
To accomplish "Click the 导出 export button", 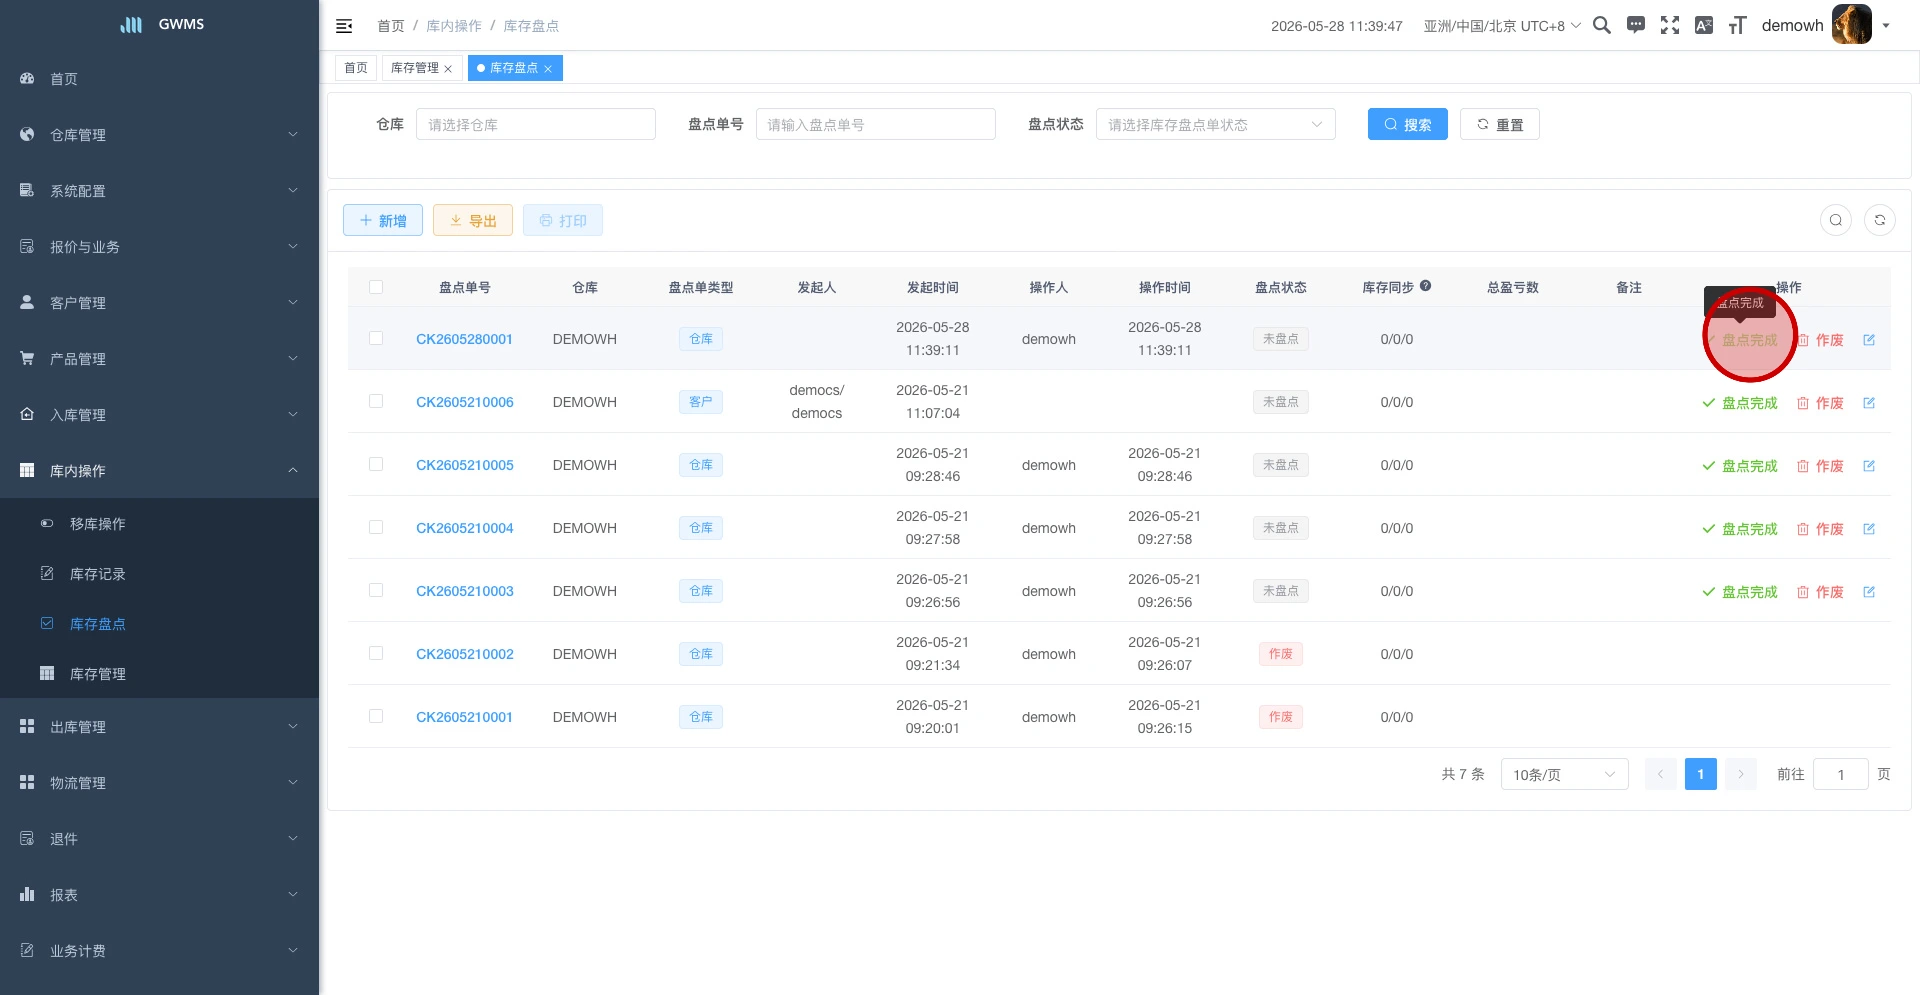I will pos(473,221).
